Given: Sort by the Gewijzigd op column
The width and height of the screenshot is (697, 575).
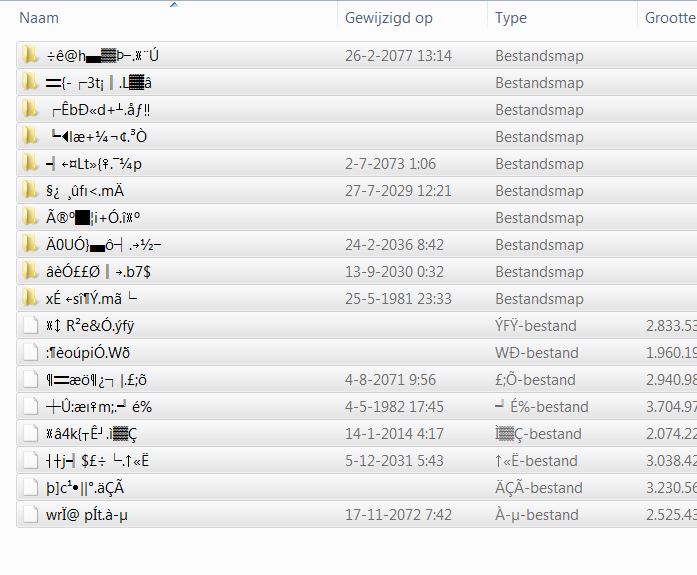Looking at the screenshot, I should click(389, 18).
